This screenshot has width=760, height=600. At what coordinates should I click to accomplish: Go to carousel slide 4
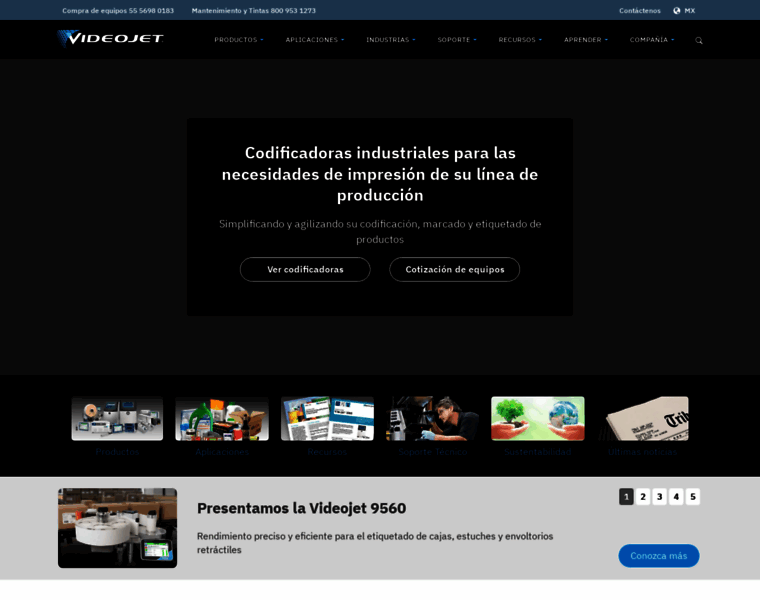point(676,497)
